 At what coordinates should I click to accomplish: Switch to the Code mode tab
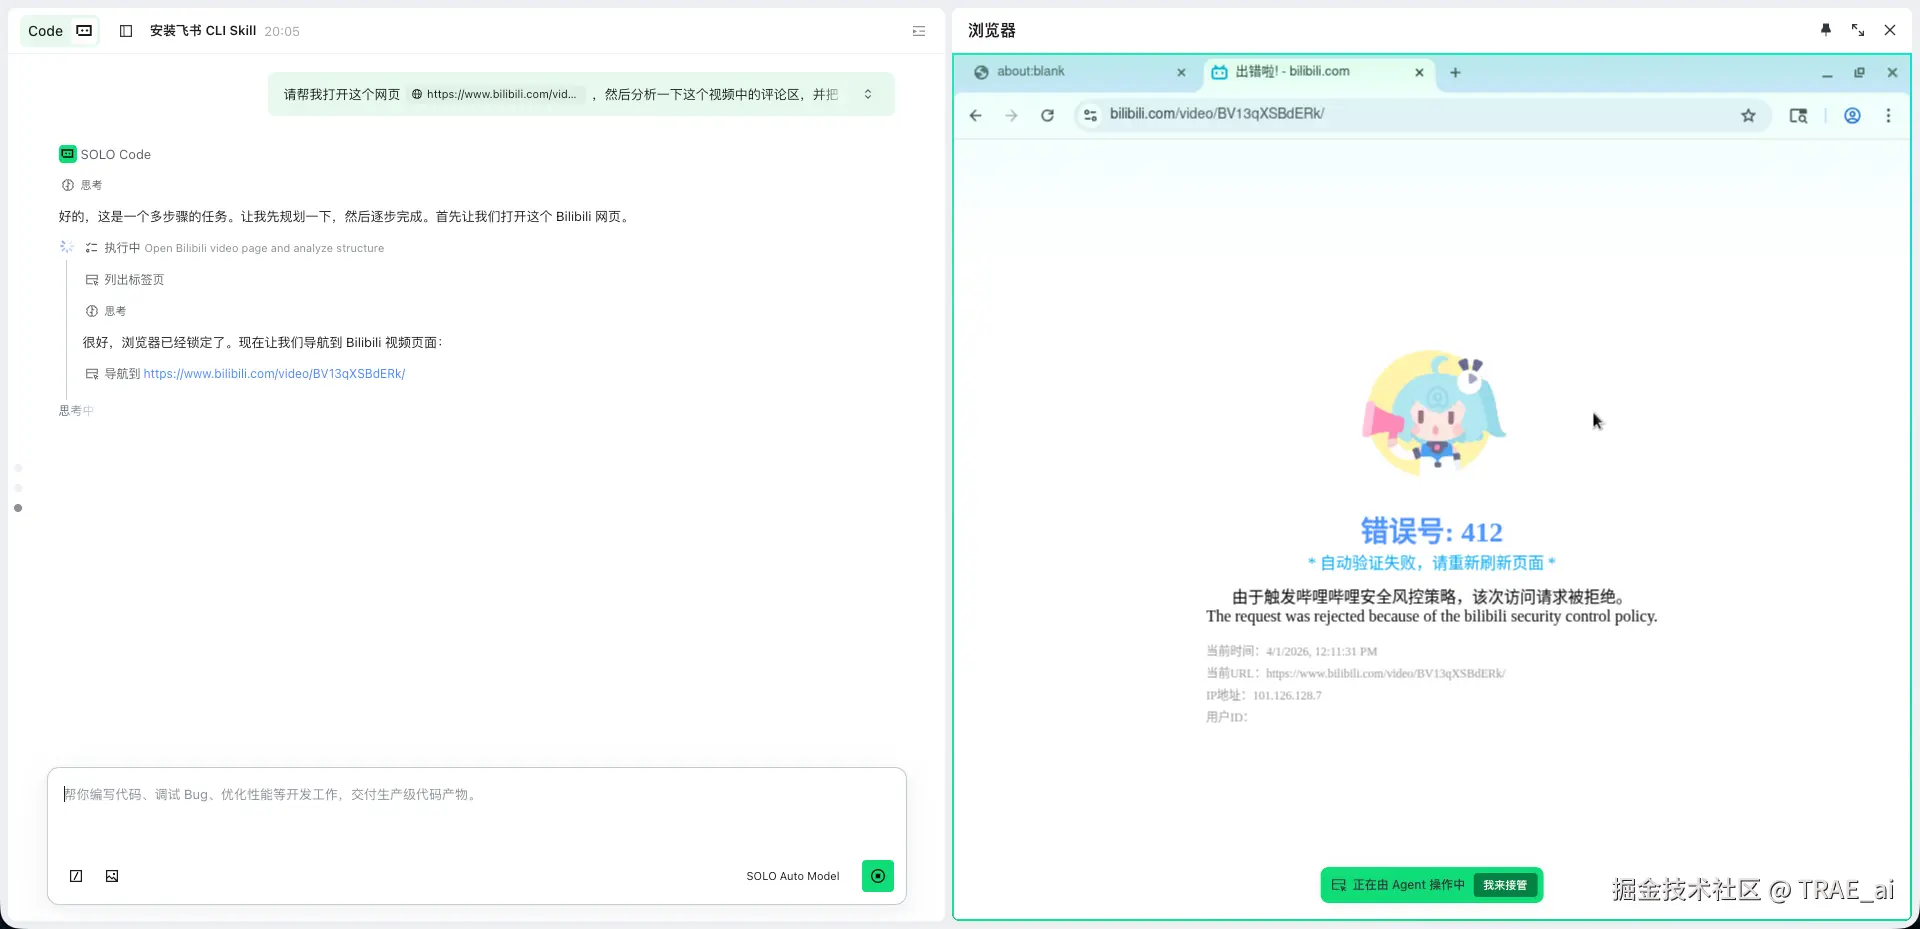[x=59, y=31]
